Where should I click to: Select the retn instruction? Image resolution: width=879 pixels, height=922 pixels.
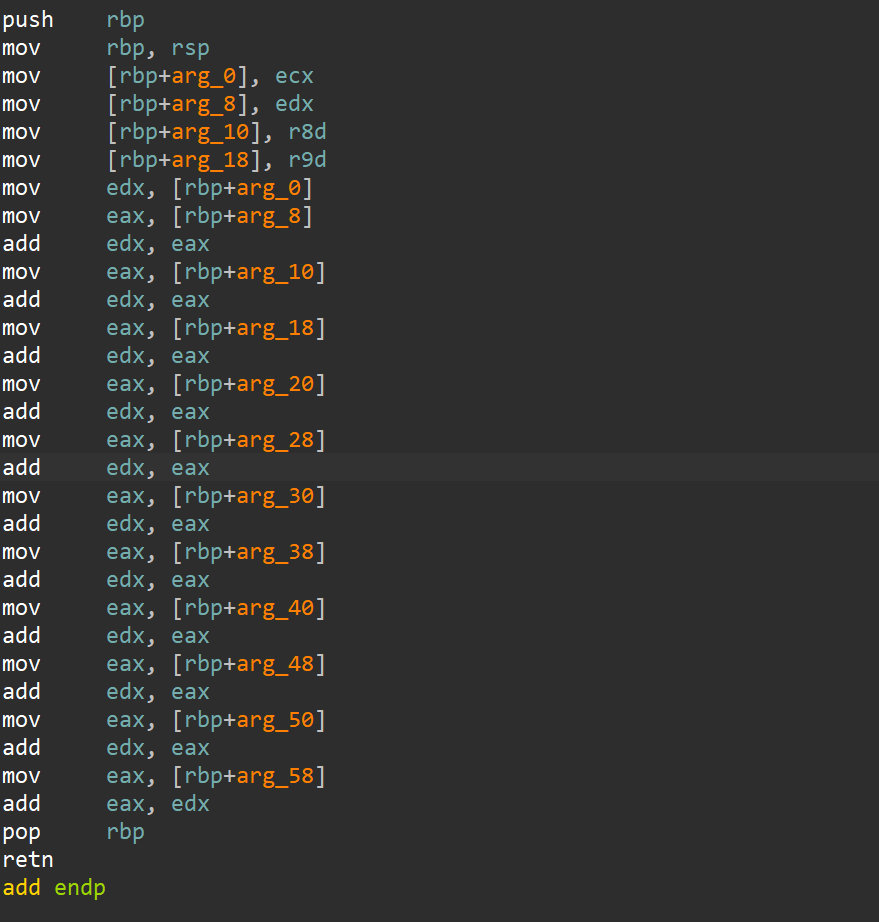pyautogui.click(x=28, y=860)
